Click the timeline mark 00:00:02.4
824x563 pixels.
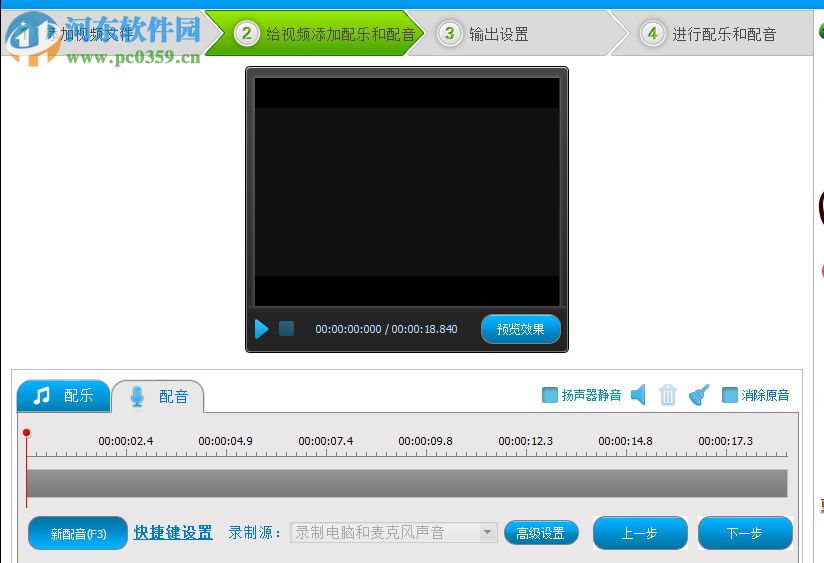126,441
